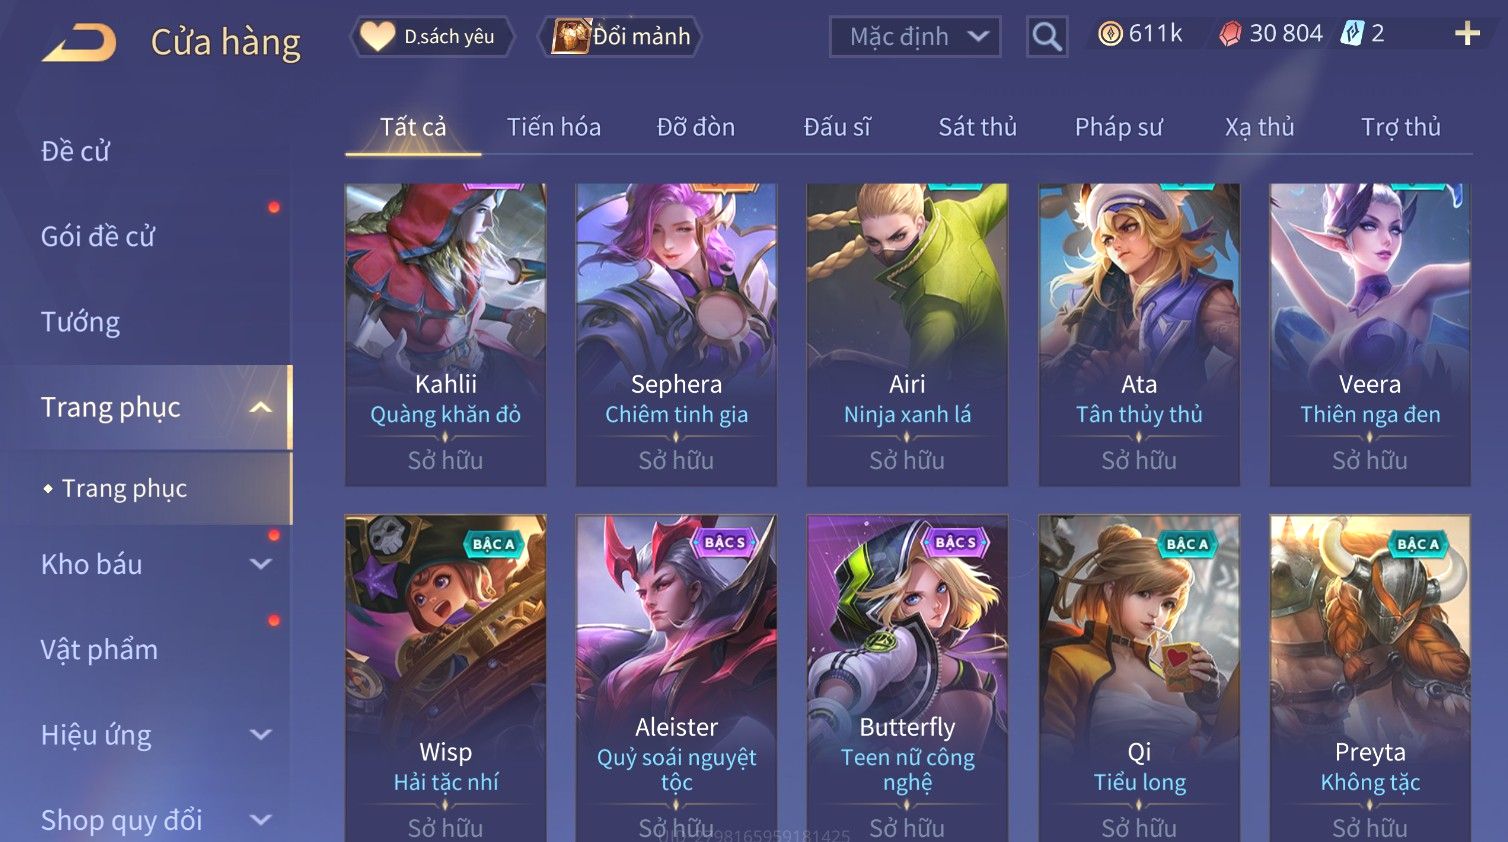Open the heart D.sách yêu wishlist

coord(431,37)
